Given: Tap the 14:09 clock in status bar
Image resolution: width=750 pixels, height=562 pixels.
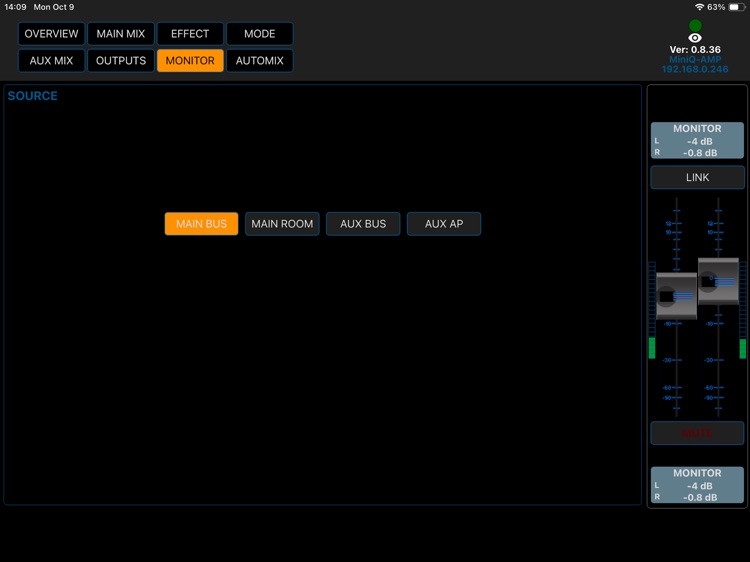Looking at the screenshot, I should pos(15,7).
